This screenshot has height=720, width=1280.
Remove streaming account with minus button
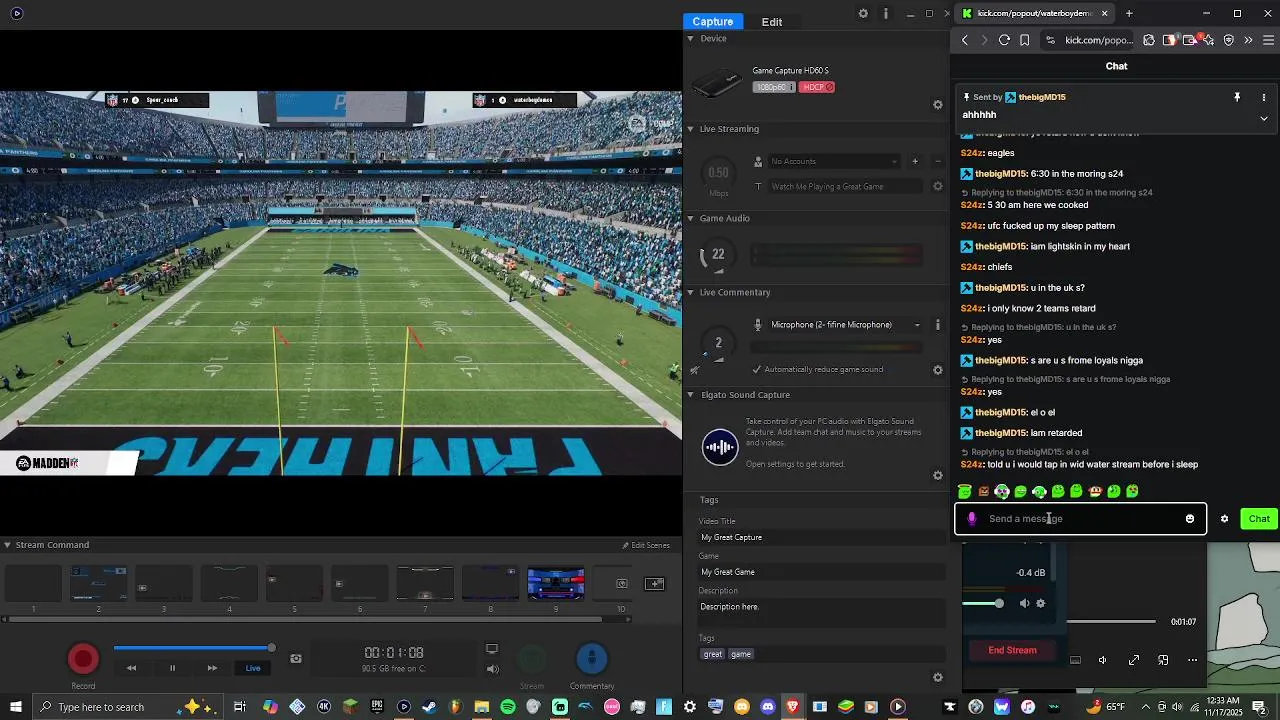[938, 161]
